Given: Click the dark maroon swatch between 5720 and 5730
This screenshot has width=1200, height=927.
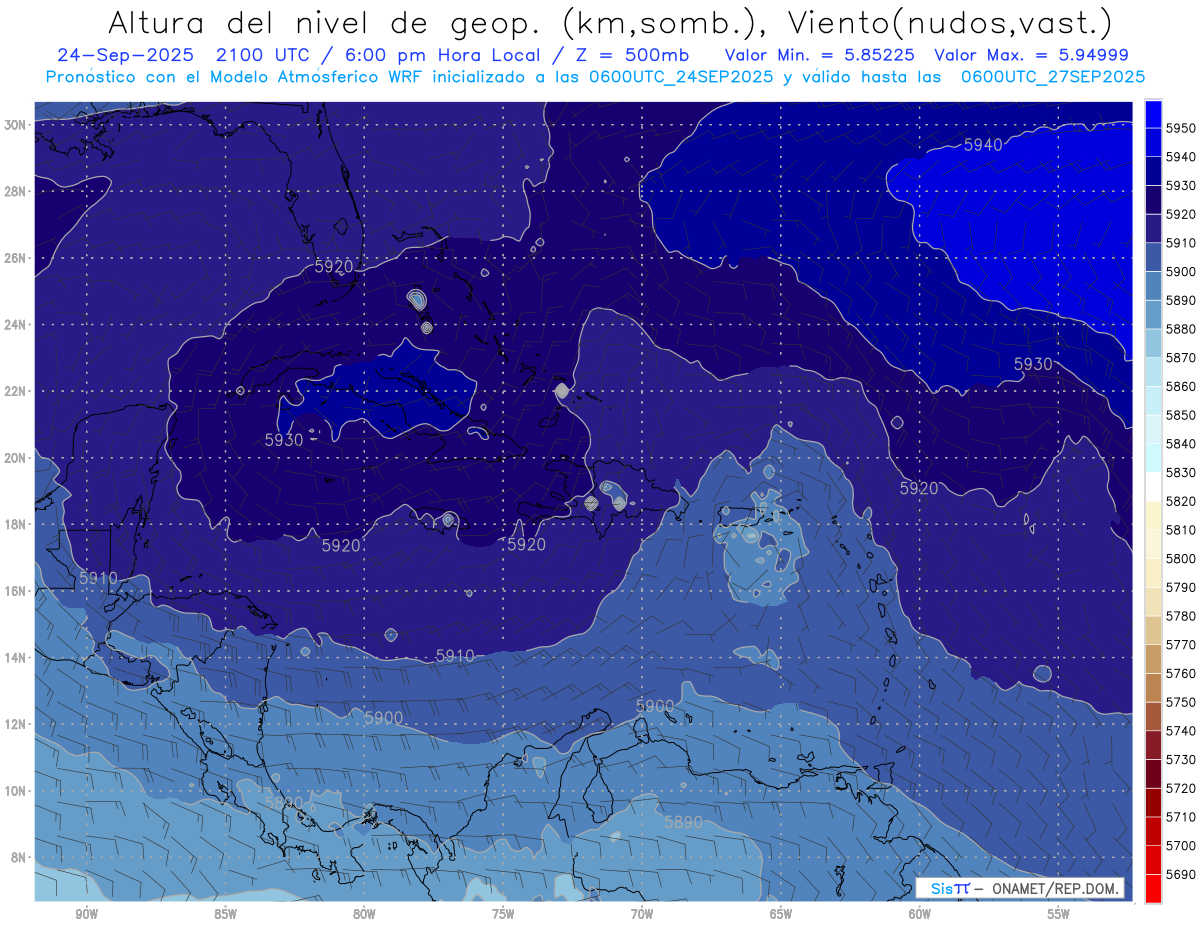Looking at the screenshot, I should (x=1153, y=774).
